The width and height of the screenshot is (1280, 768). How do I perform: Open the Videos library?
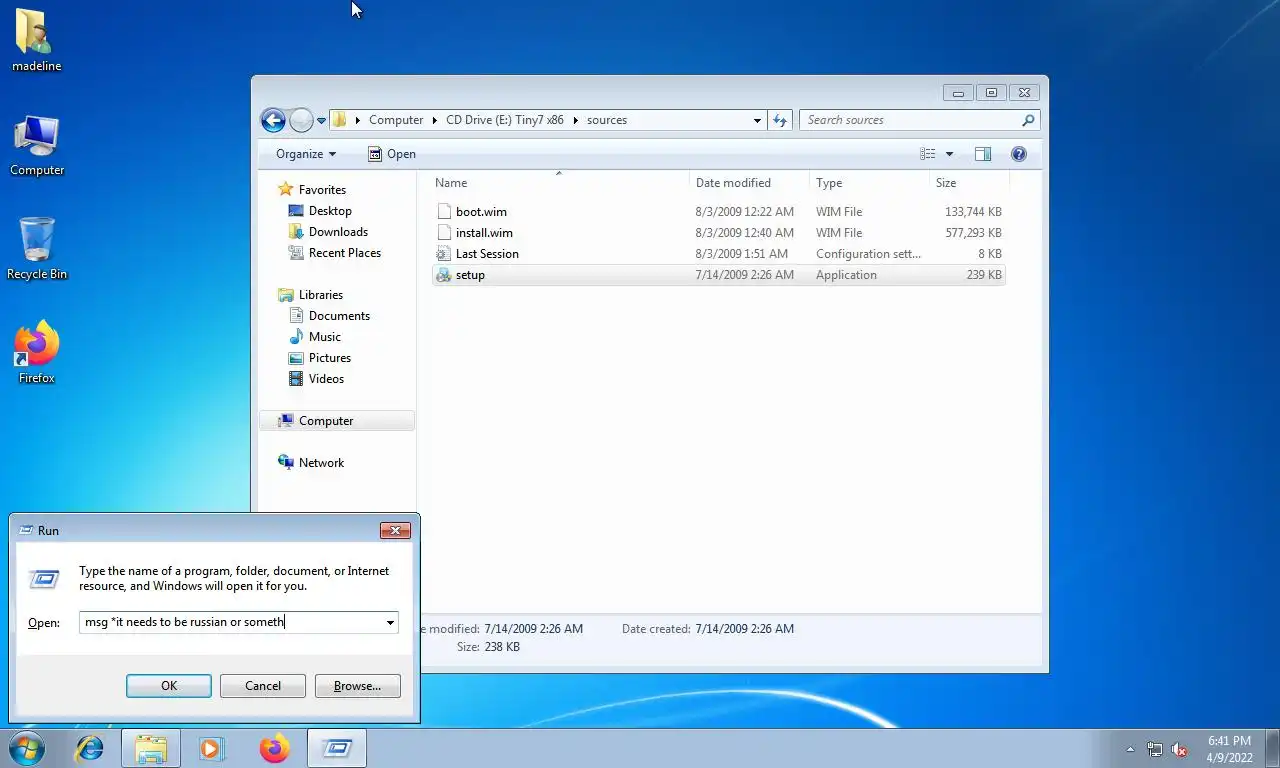point(326,379)
